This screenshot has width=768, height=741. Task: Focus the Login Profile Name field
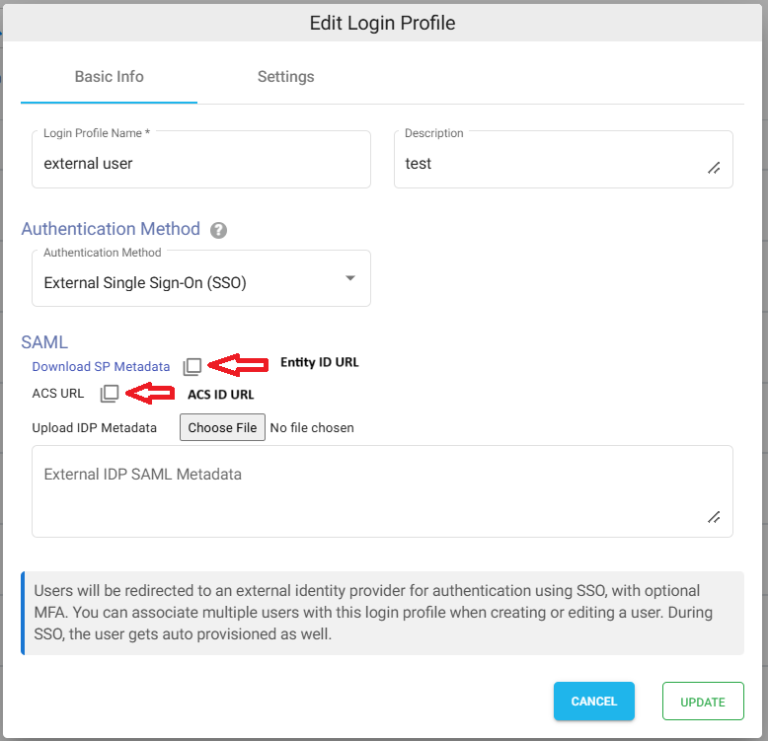point(201,159)
